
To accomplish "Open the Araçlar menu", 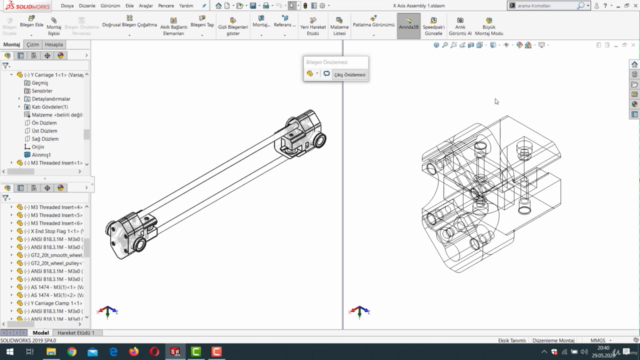I will coord(146,6).
